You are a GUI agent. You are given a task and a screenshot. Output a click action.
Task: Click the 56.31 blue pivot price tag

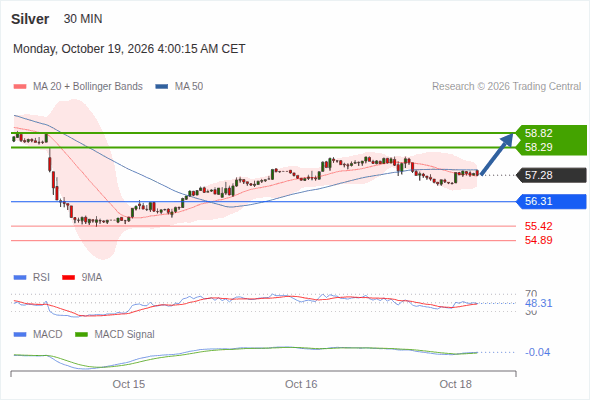(x=551, y=201)
